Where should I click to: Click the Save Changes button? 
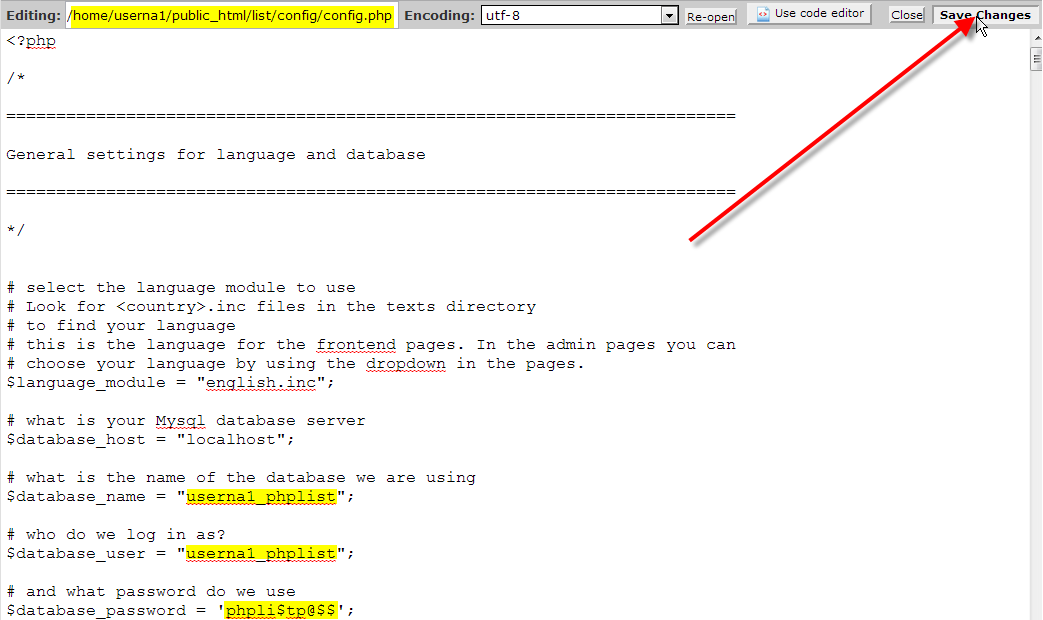984,15
